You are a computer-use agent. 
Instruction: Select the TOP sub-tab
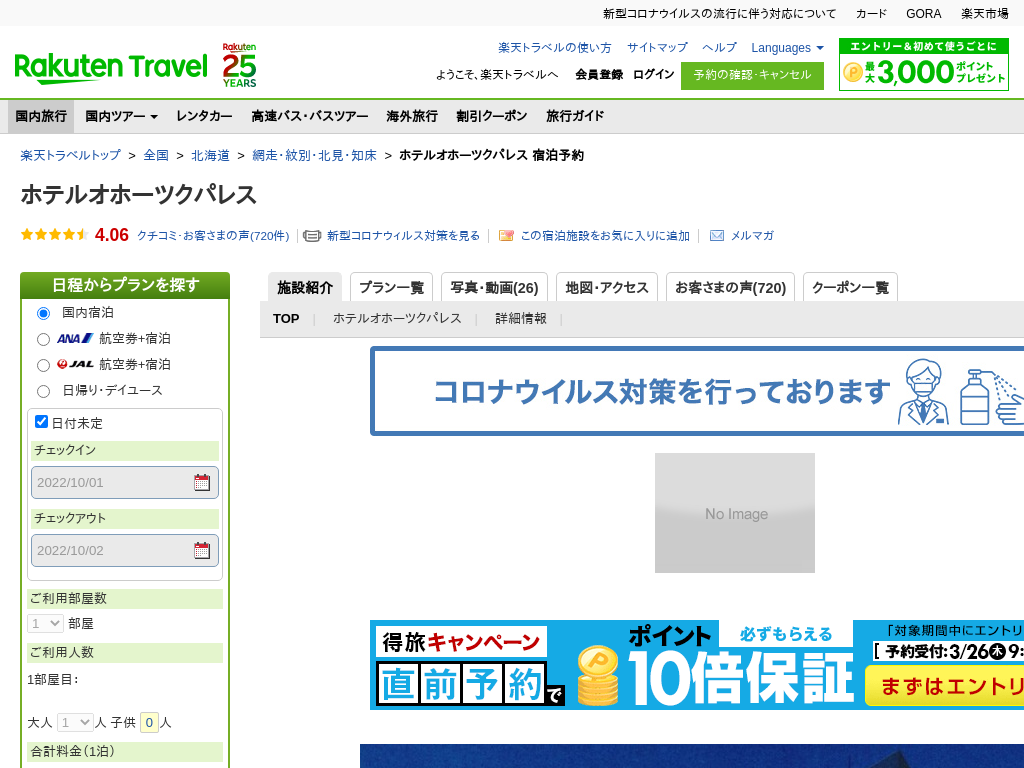286,319
